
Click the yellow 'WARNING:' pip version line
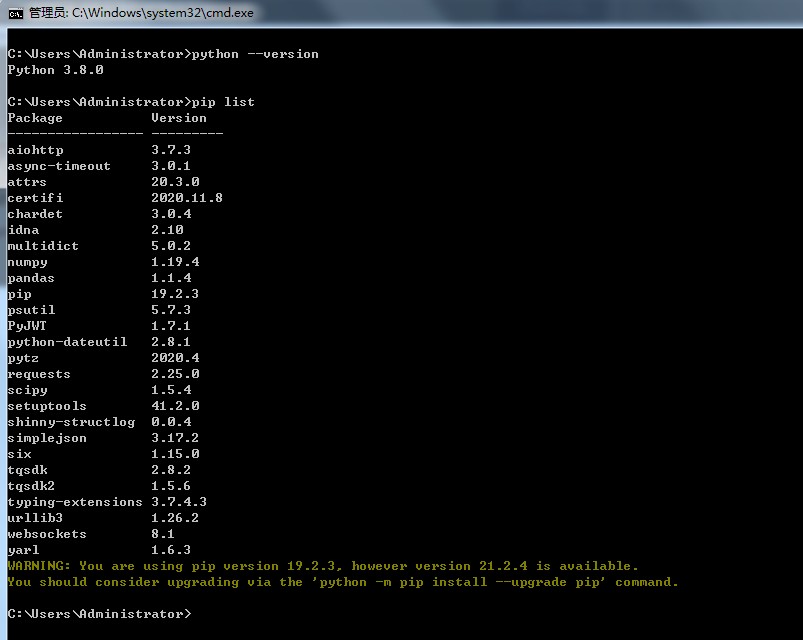(323, 566)
